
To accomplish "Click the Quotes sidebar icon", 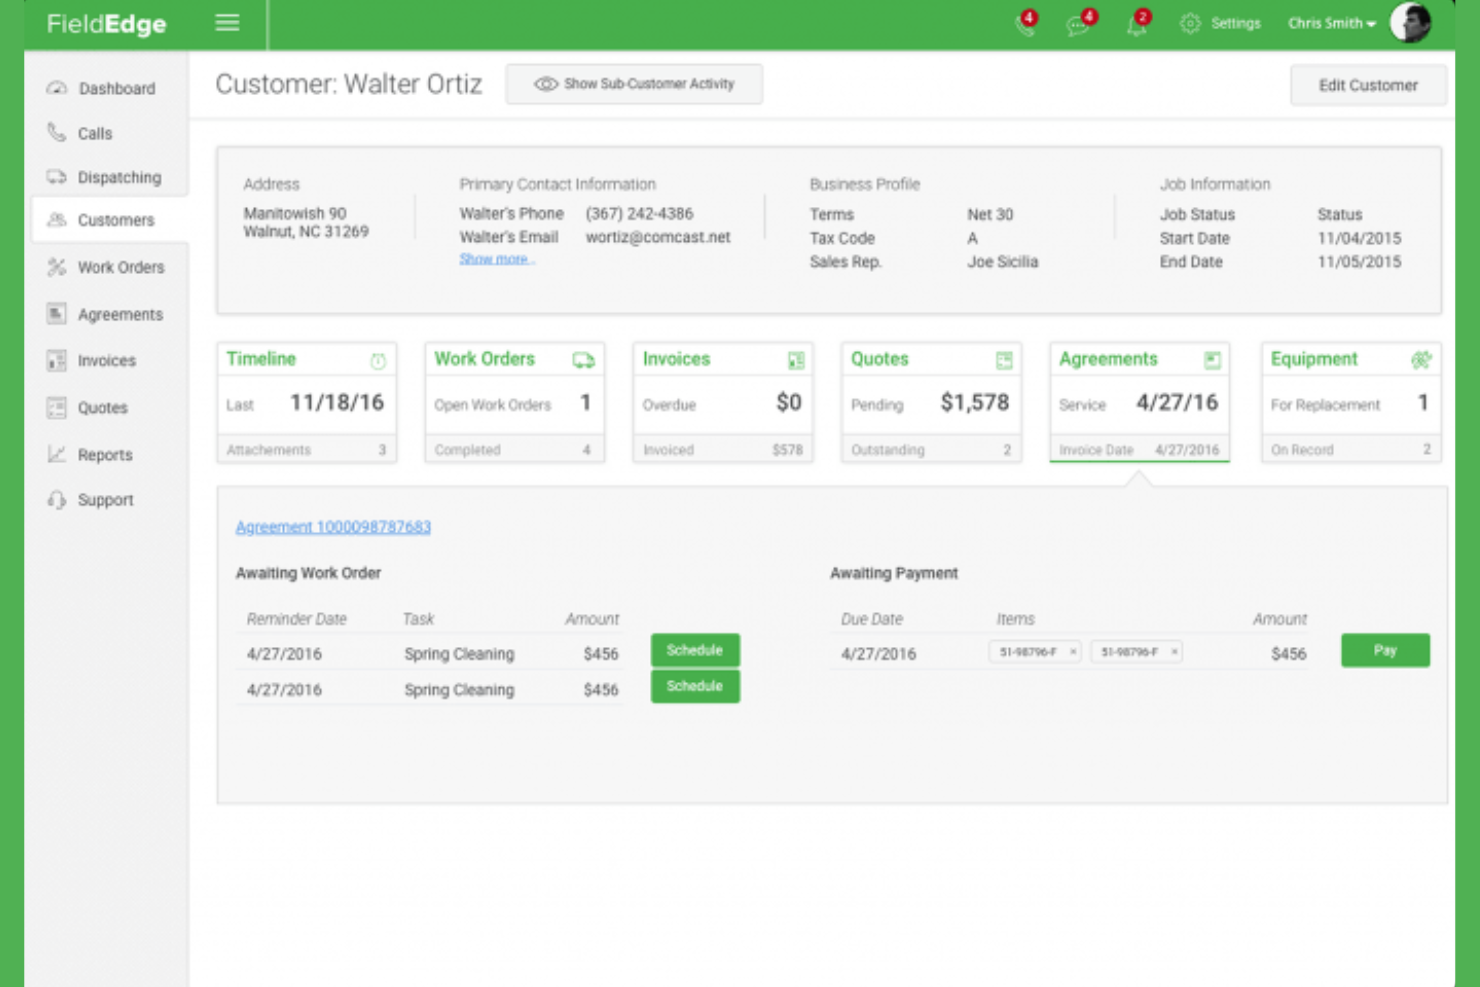I will (x=56, y=407).
